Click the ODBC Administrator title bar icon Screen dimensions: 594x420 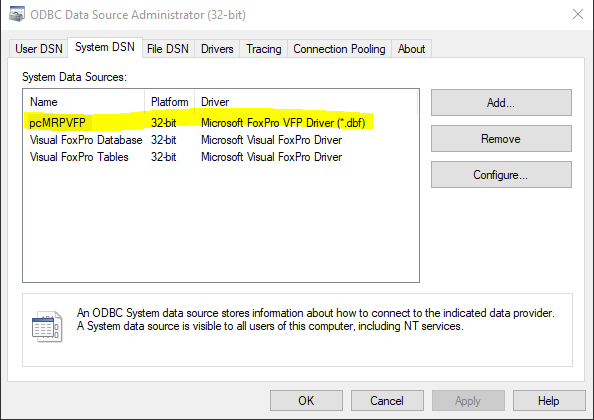click(16, 14)
